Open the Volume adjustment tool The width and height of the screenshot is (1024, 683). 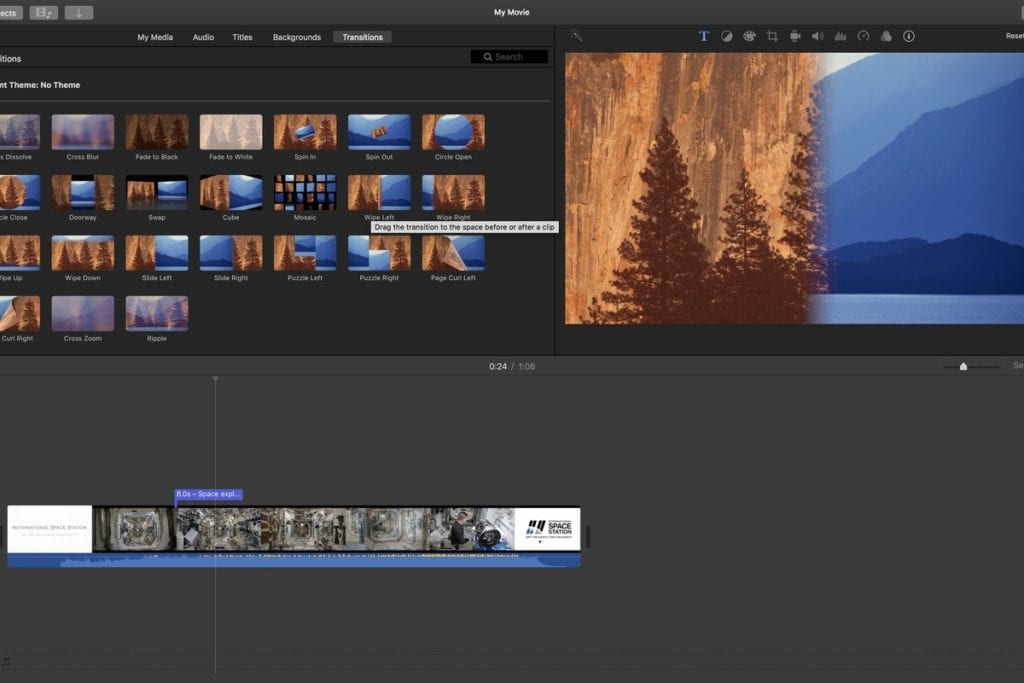coord(818,36)
